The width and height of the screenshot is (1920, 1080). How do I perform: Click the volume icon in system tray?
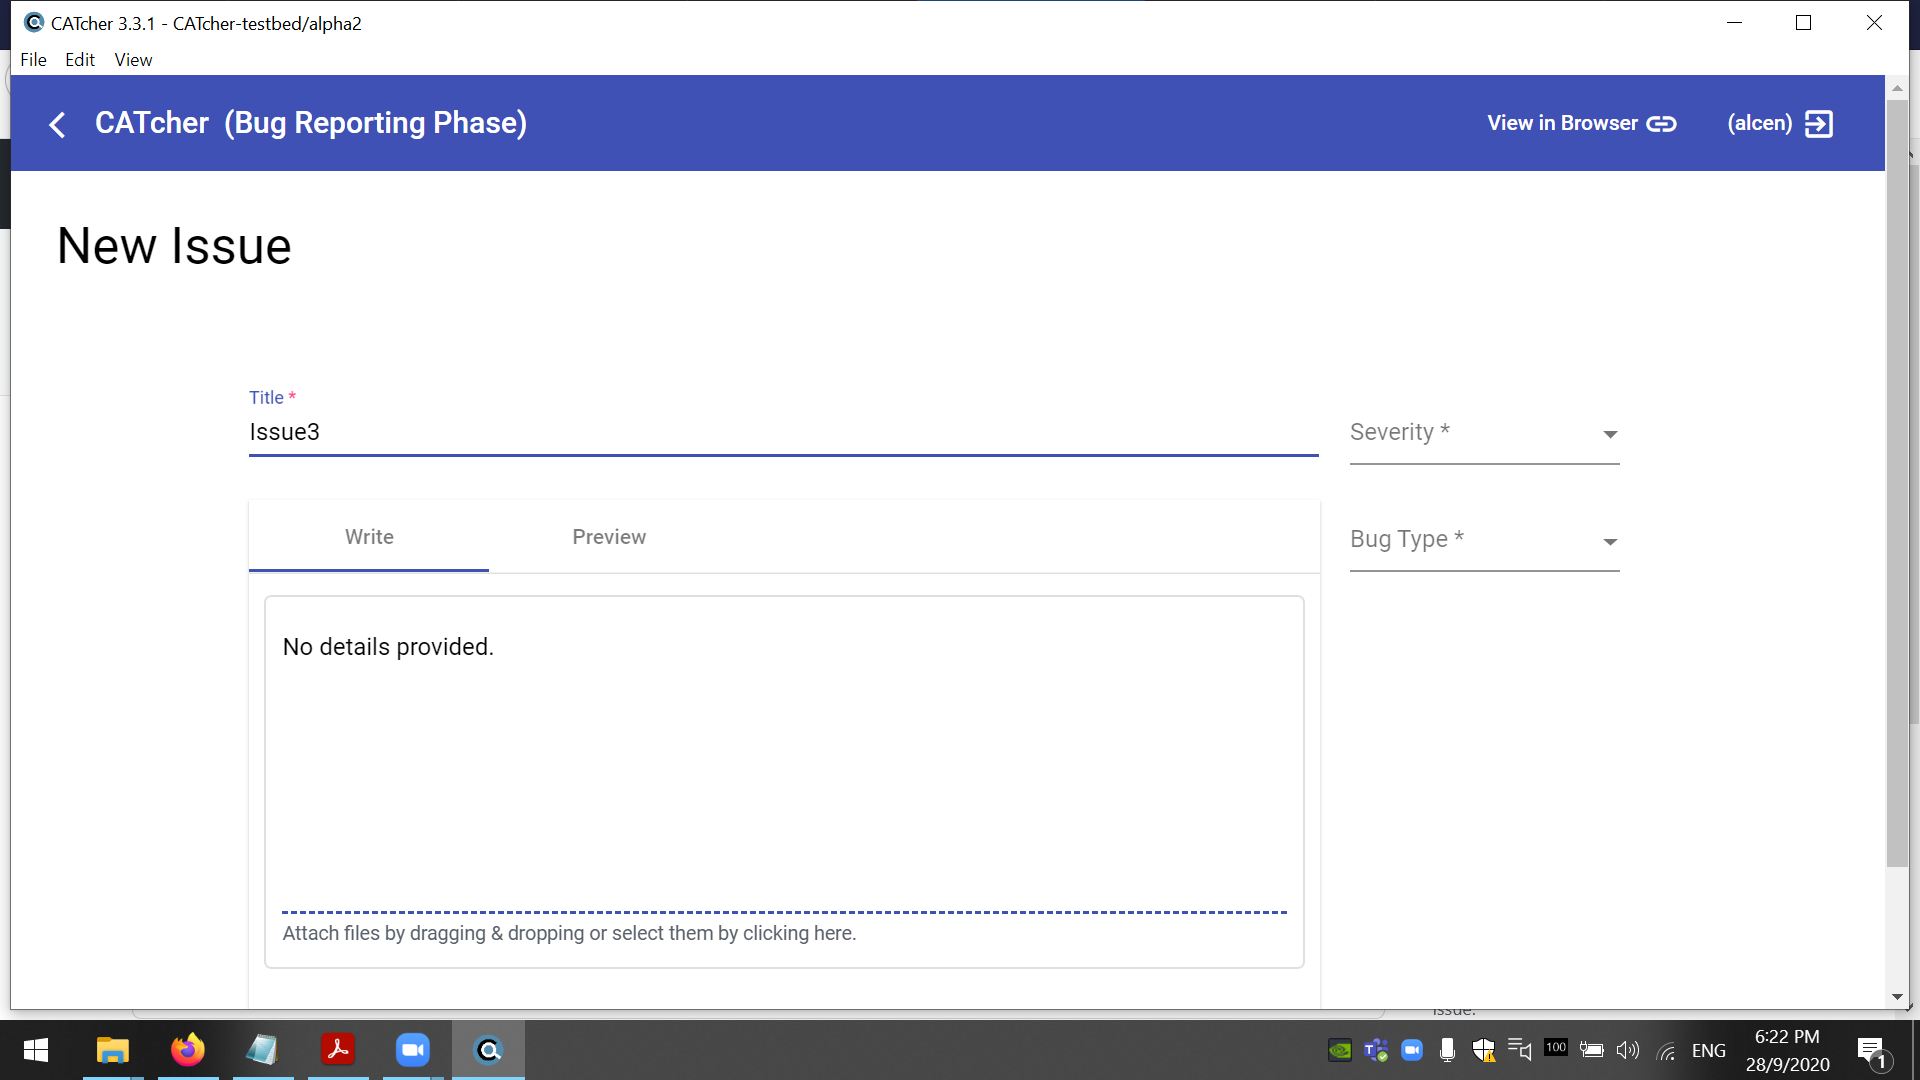1628,1050
